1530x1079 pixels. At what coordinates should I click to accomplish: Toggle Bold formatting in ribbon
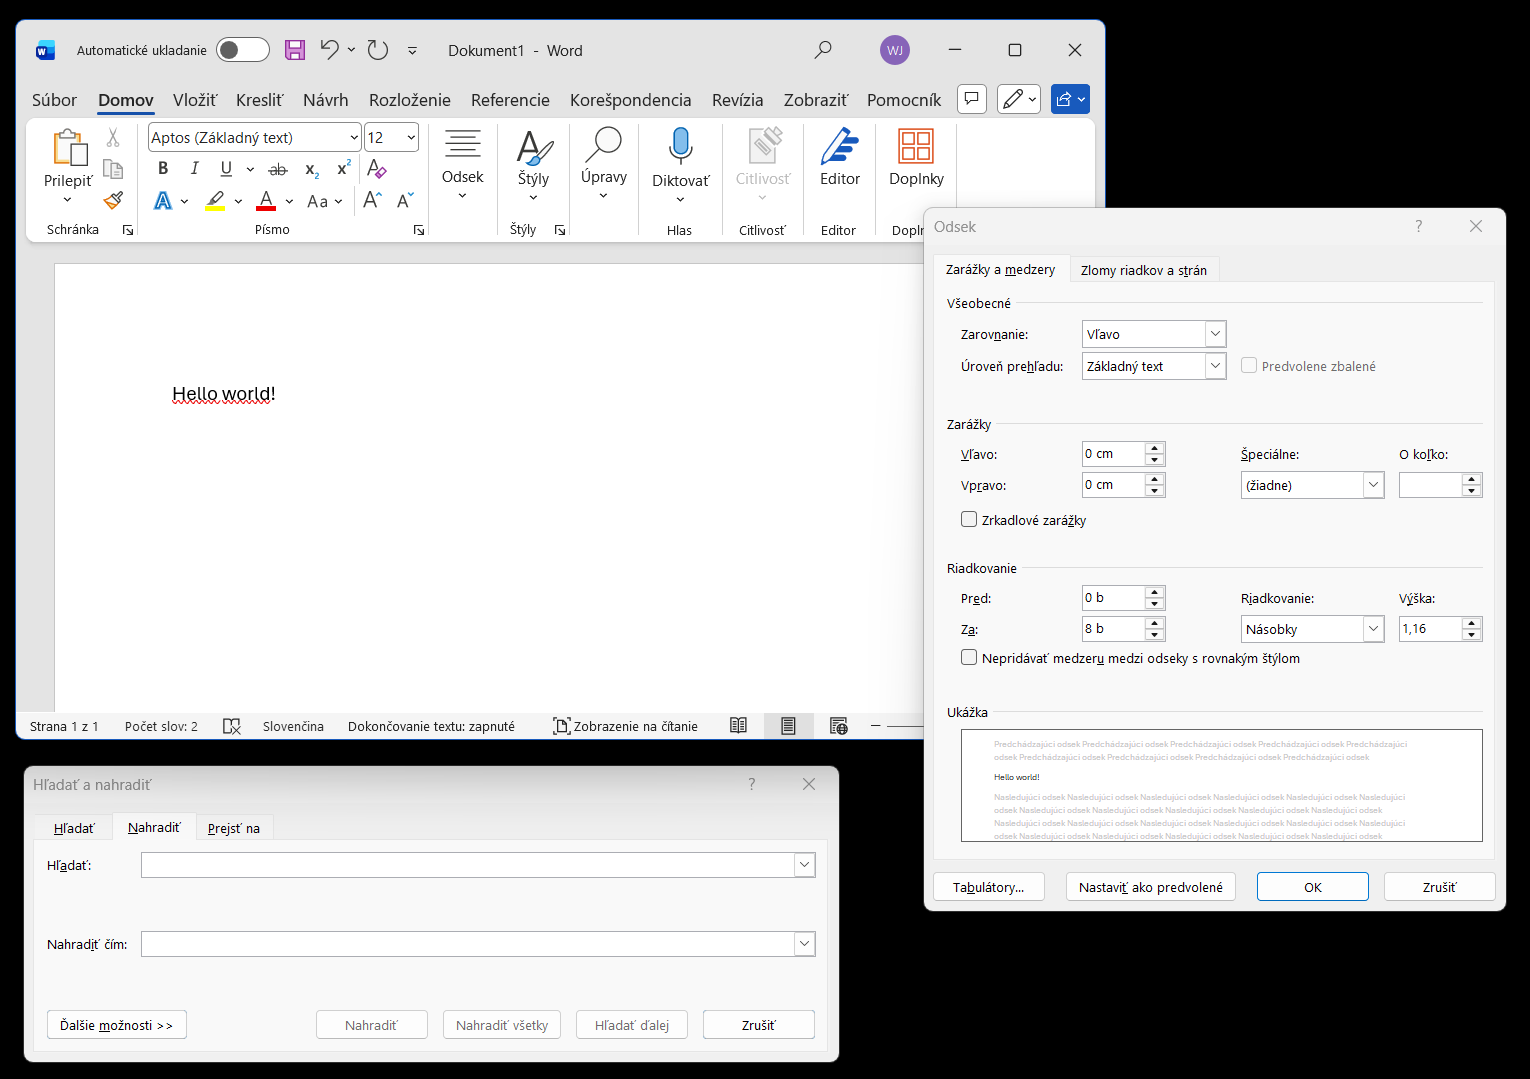[x=163, y=168]
